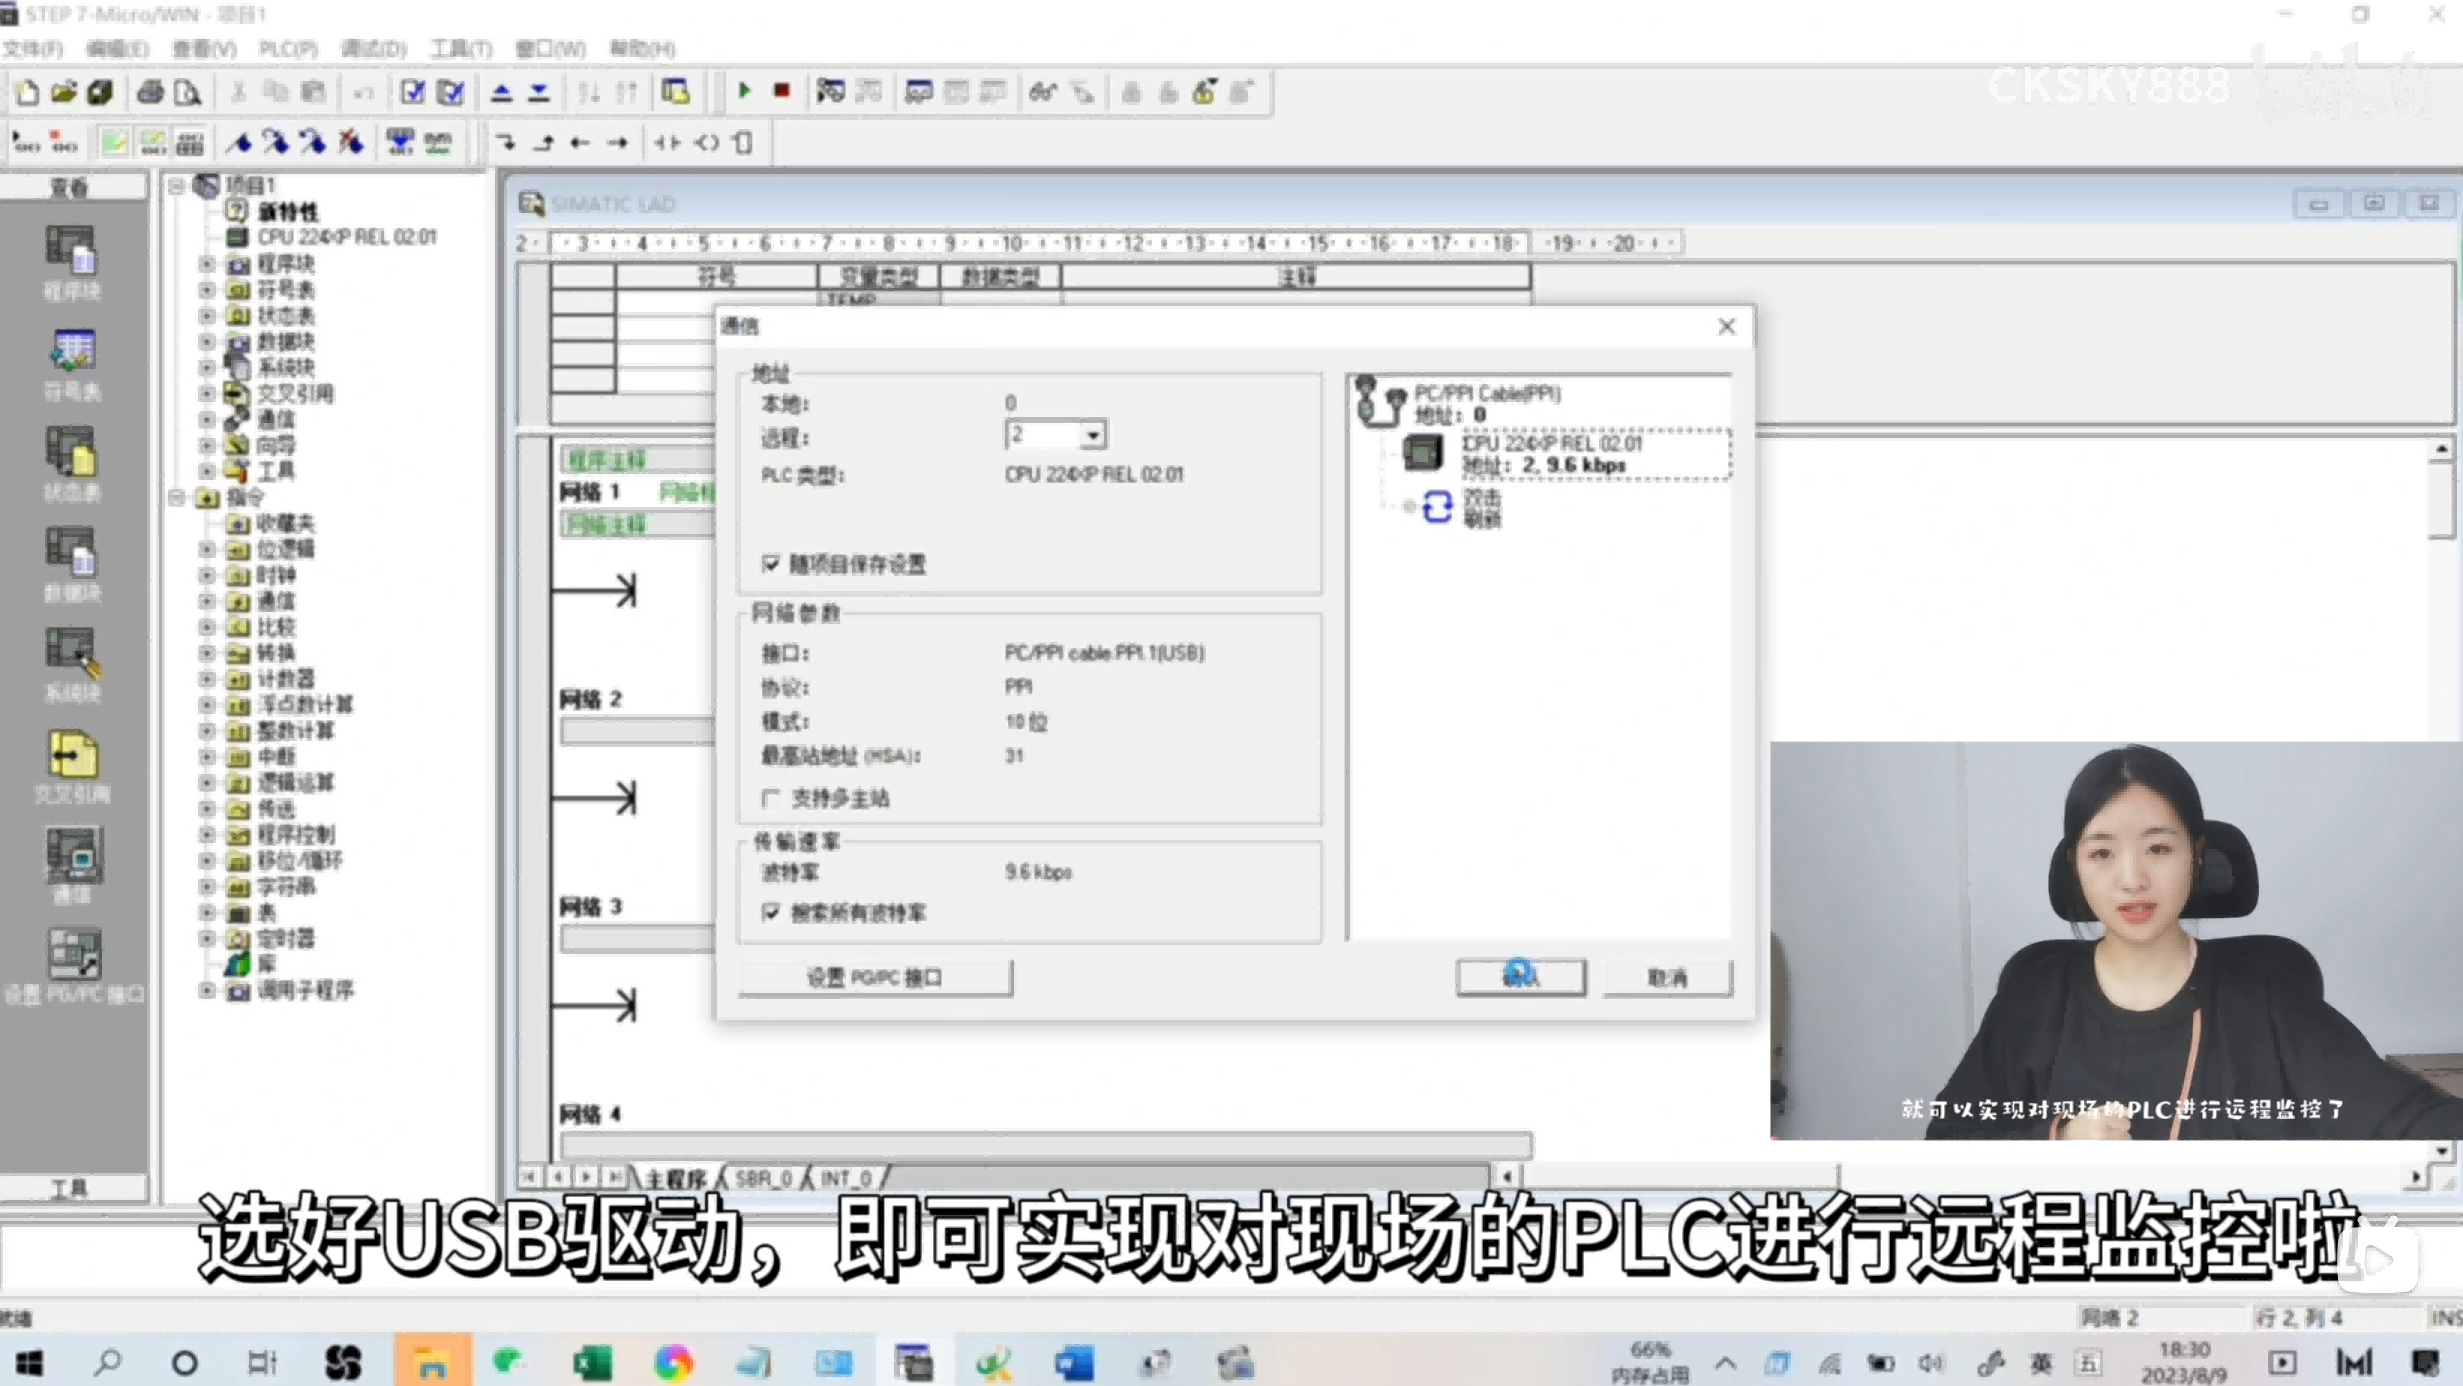Click the 工具 bar at the bottom of the view pane
2463x1386 pixels.
tap(71, 1188)
